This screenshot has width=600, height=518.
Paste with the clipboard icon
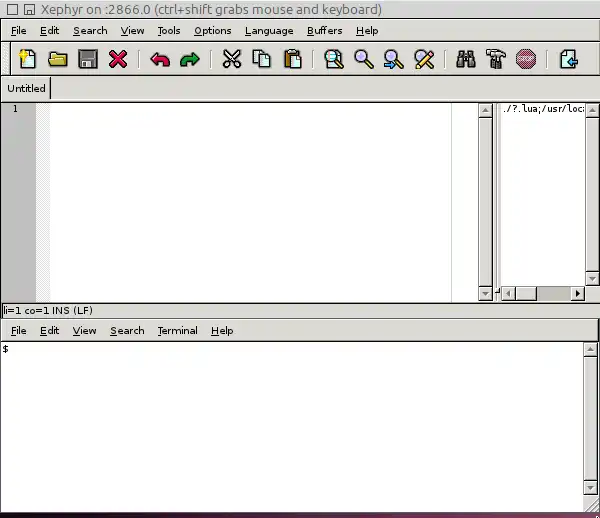pos(293,59)
